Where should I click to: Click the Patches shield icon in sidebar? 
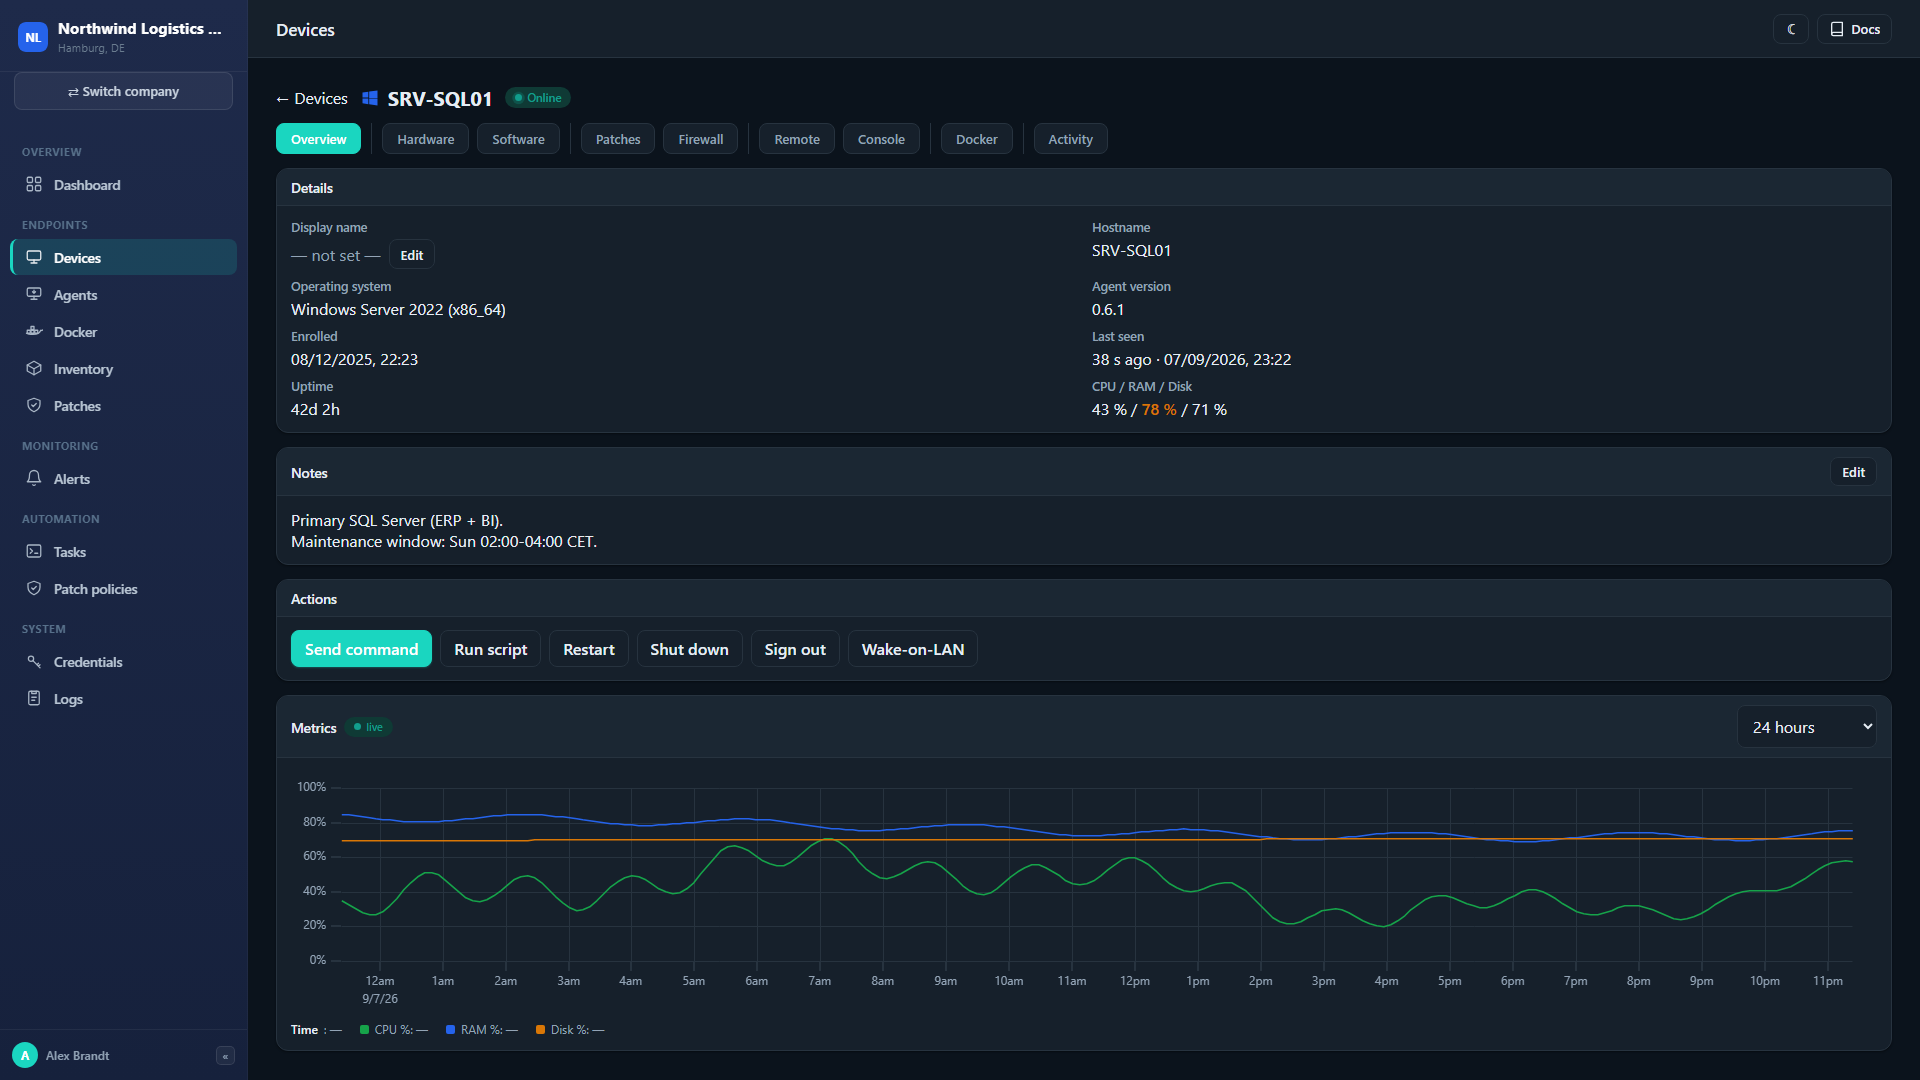[34, 406]
